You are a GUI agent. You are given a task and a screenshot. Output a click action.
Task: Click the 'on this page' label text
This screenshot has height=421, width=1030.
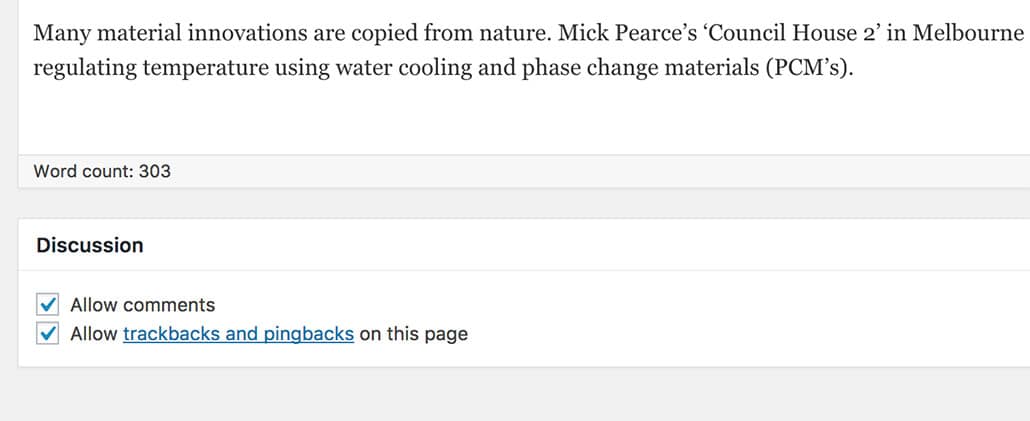[x=413, y=334]
